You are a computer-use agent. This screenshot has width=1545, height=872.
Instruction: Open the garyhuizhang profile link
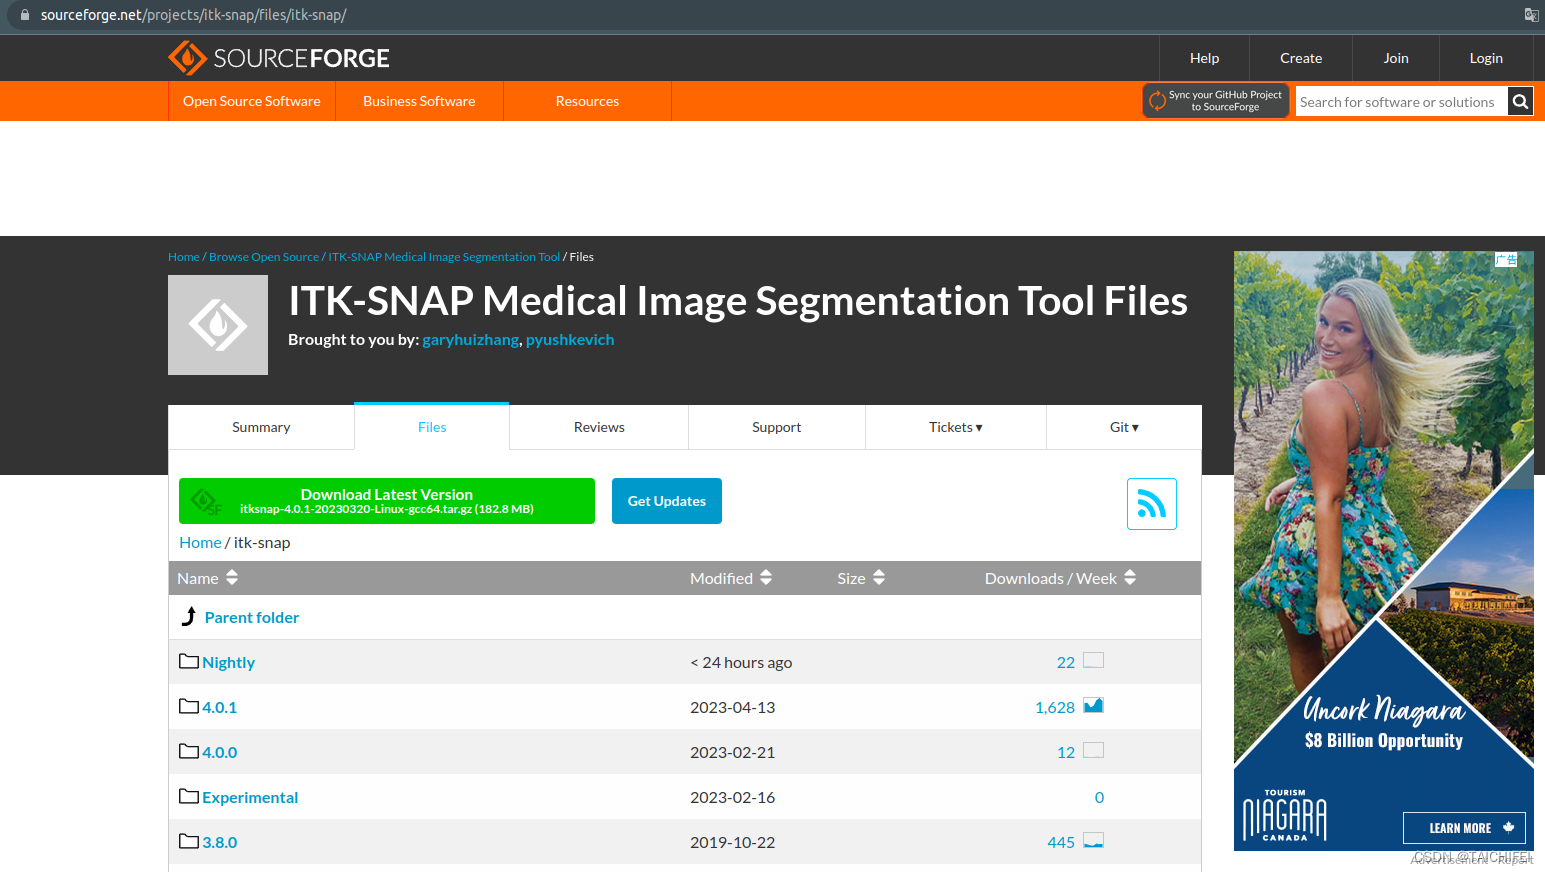470,339
